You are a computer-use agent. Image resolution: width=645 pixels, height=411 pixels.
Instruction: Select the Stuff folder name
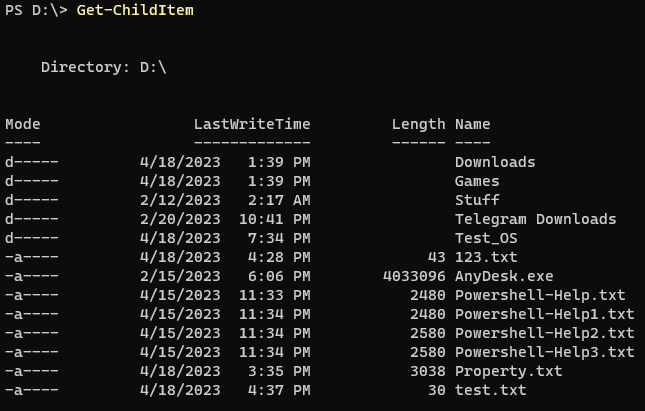pos(477,200)
